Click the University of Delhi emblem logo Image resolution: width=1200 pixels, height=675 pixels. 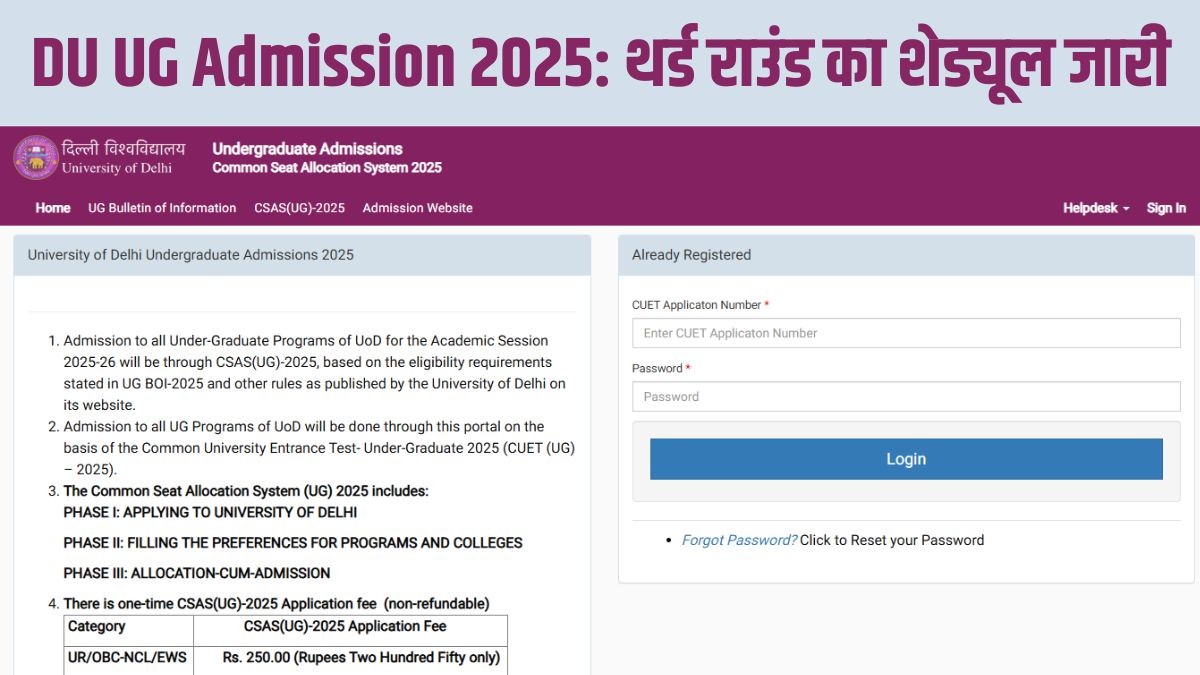(x=35, y=158)
